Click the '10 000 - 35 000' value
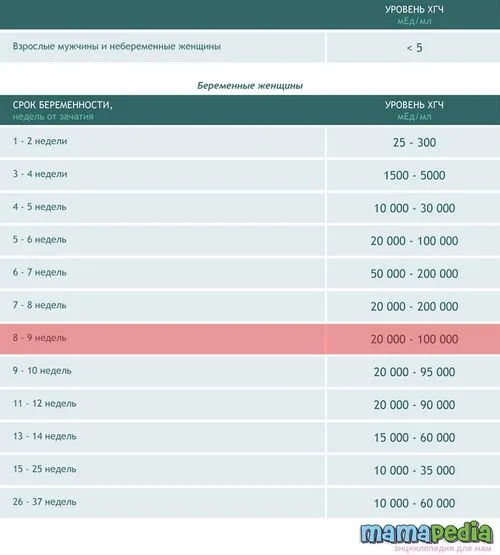The width and height of the screenshot is (500, 555). [414, 470]
